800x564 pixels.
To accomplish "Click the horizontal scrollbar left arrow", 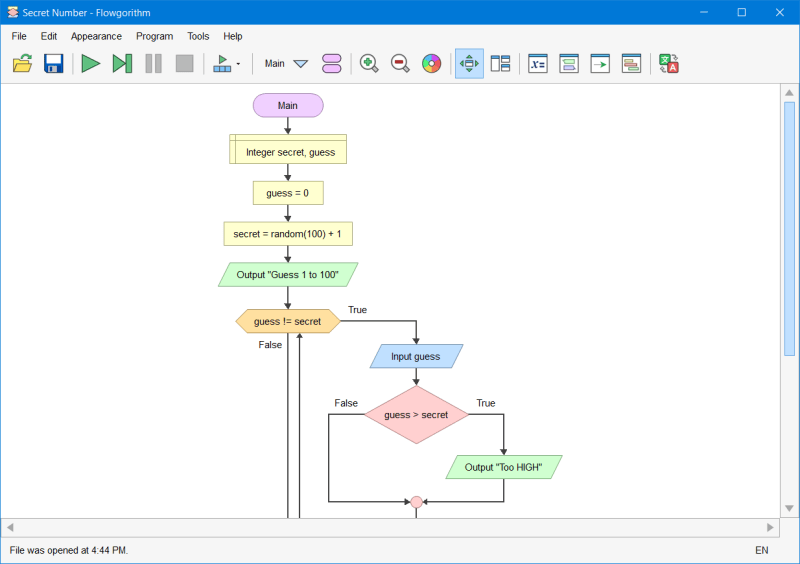I will click(x=10, y=527).
